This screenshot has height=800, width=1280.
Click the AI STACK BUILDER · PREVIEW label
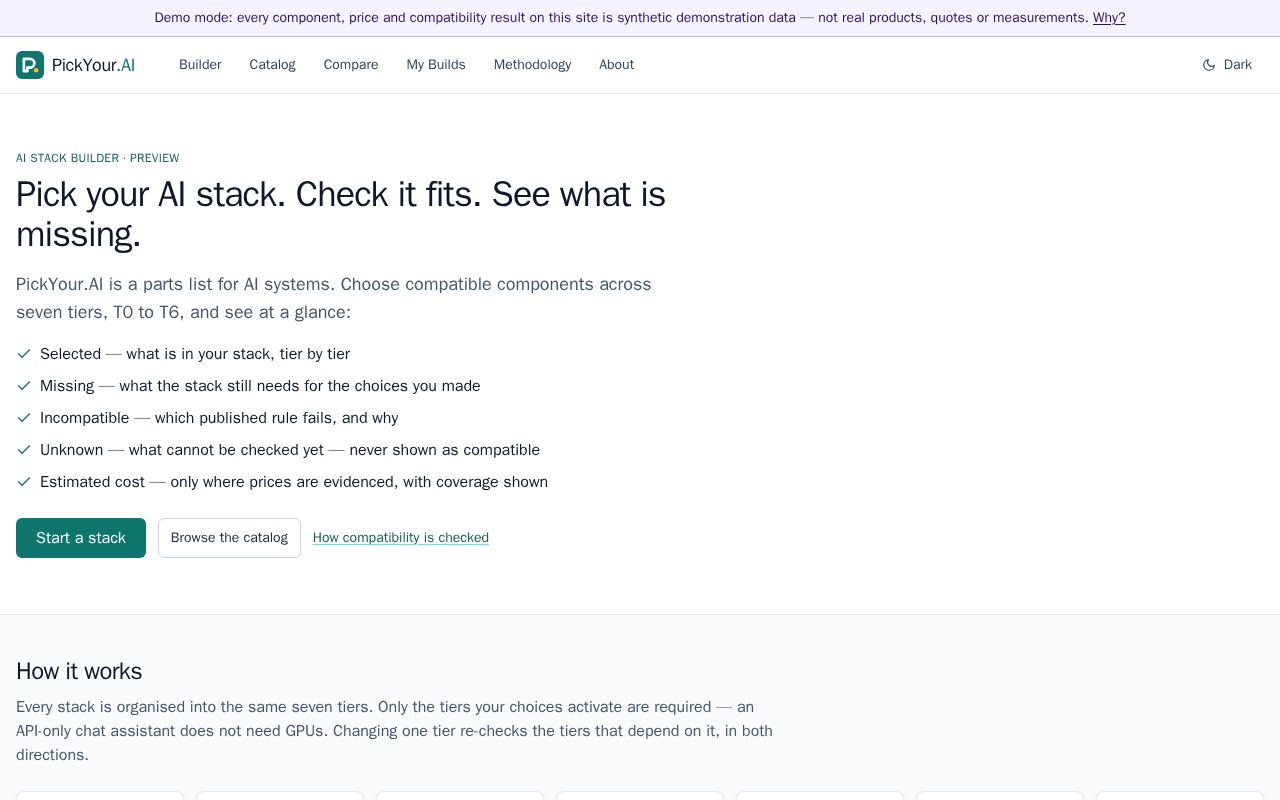tap(98, 158)
